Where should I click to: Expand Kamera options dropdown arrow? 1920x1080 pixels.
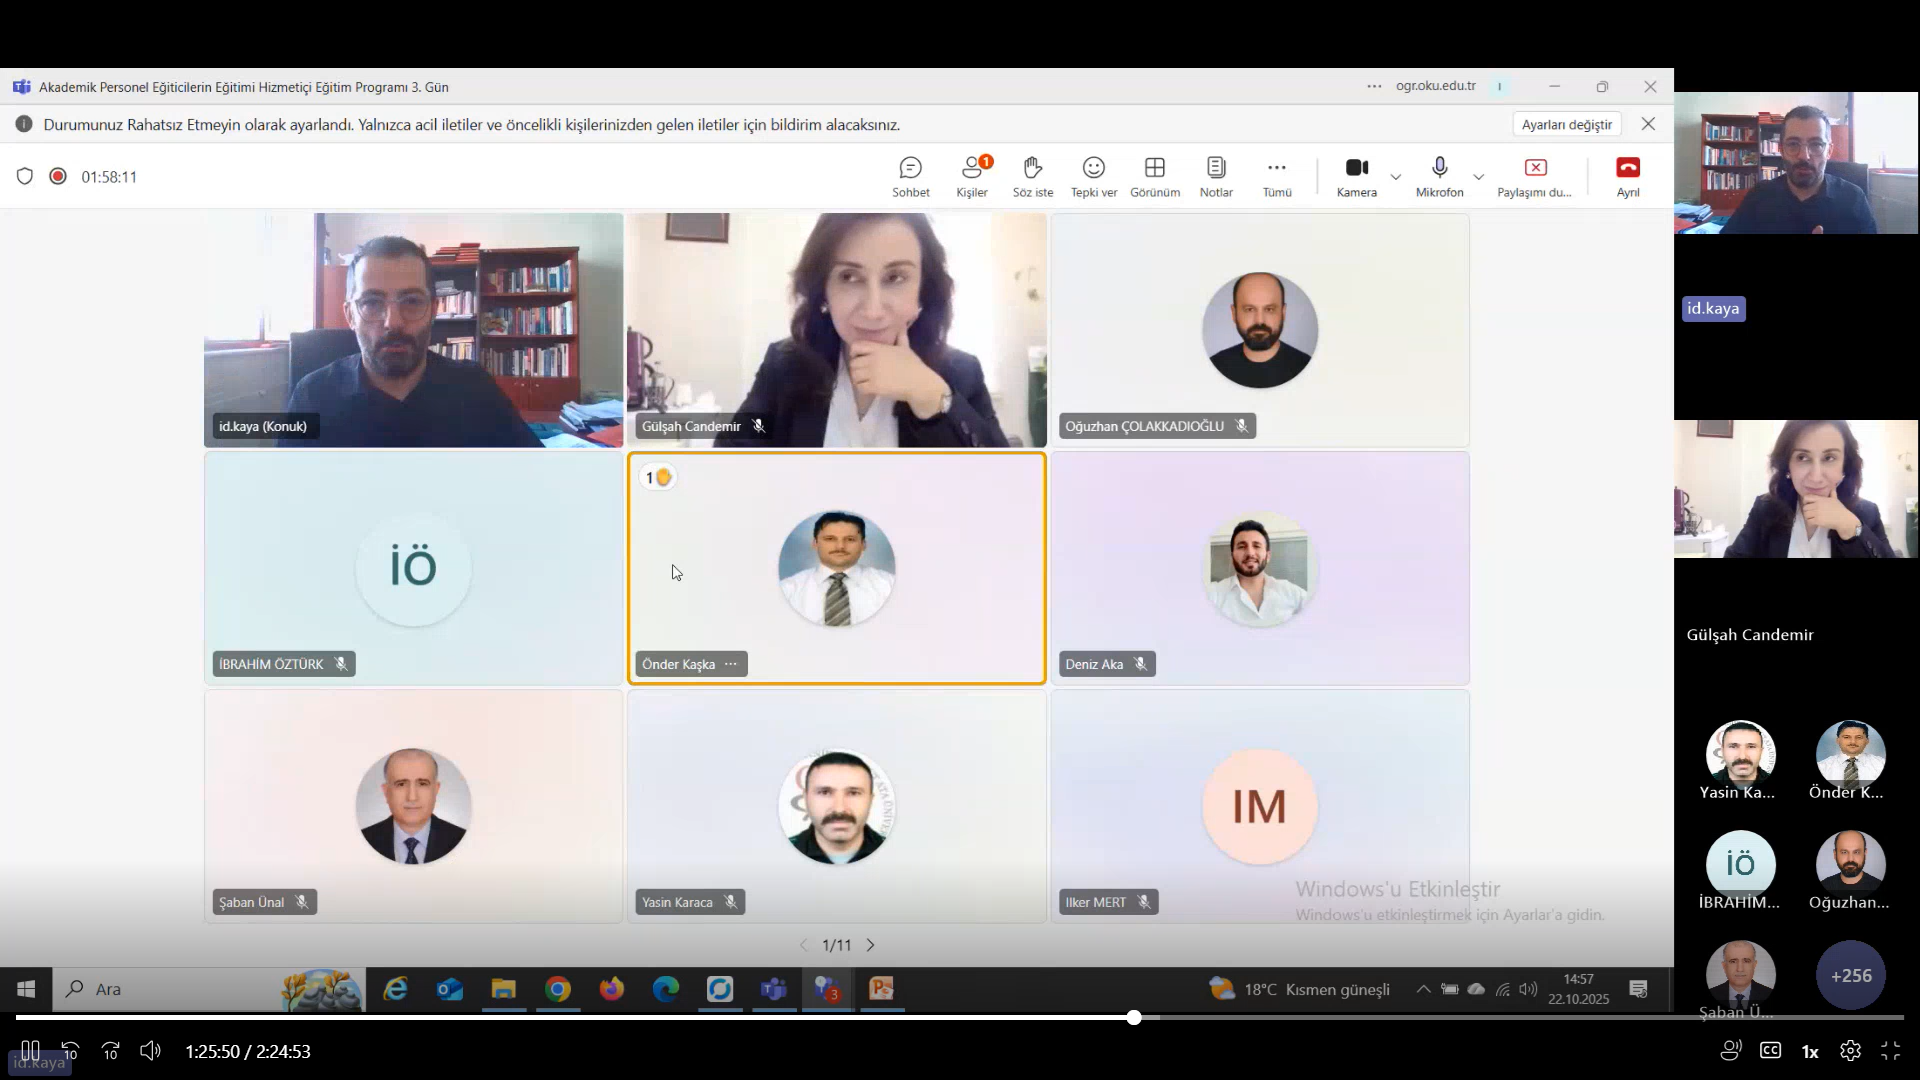coord(1395,177)
